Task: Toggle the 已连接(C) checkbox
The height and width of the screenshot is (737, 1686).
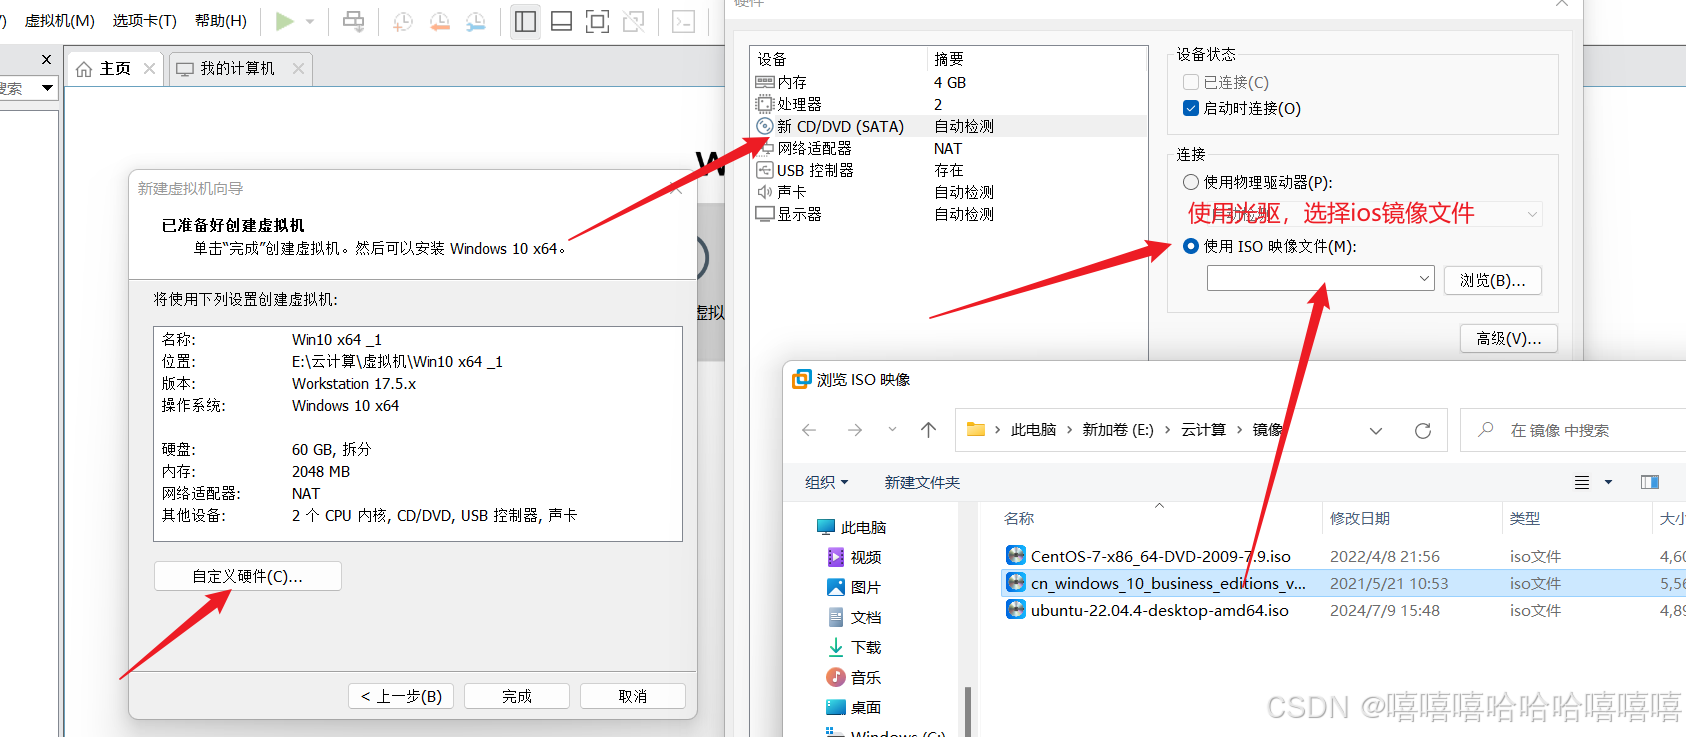Action: pyautogui.click(x=1191, y=82)
